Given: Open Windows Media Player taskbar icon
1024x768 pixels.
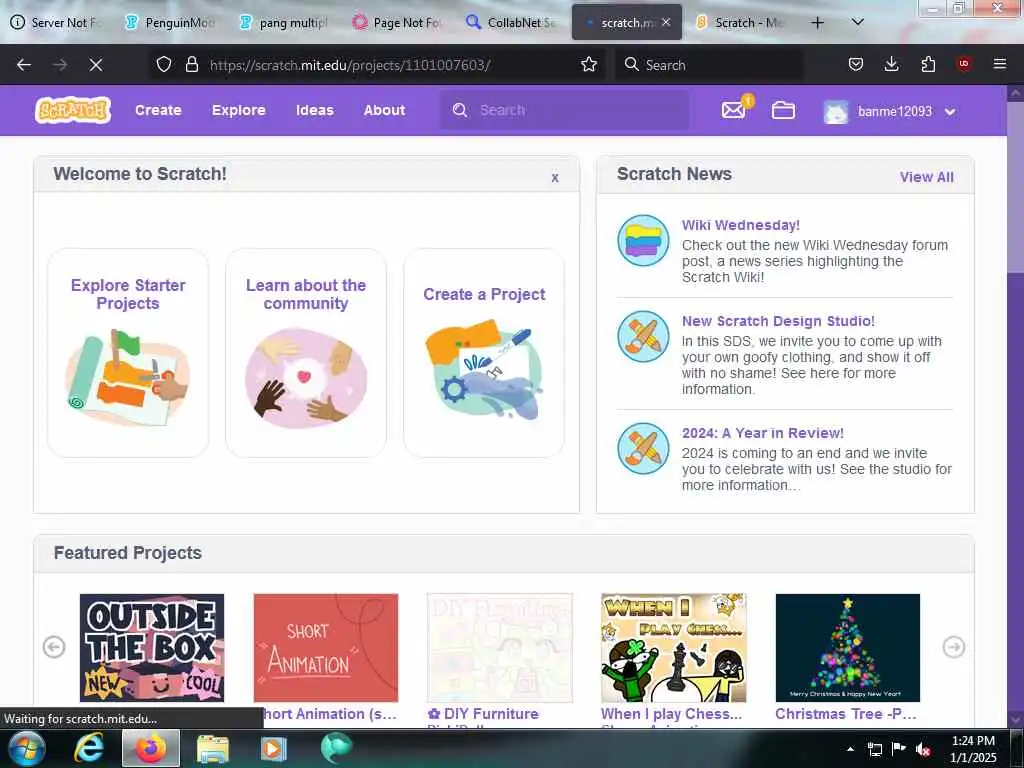Looking at the screenshot, I should 274,748.
